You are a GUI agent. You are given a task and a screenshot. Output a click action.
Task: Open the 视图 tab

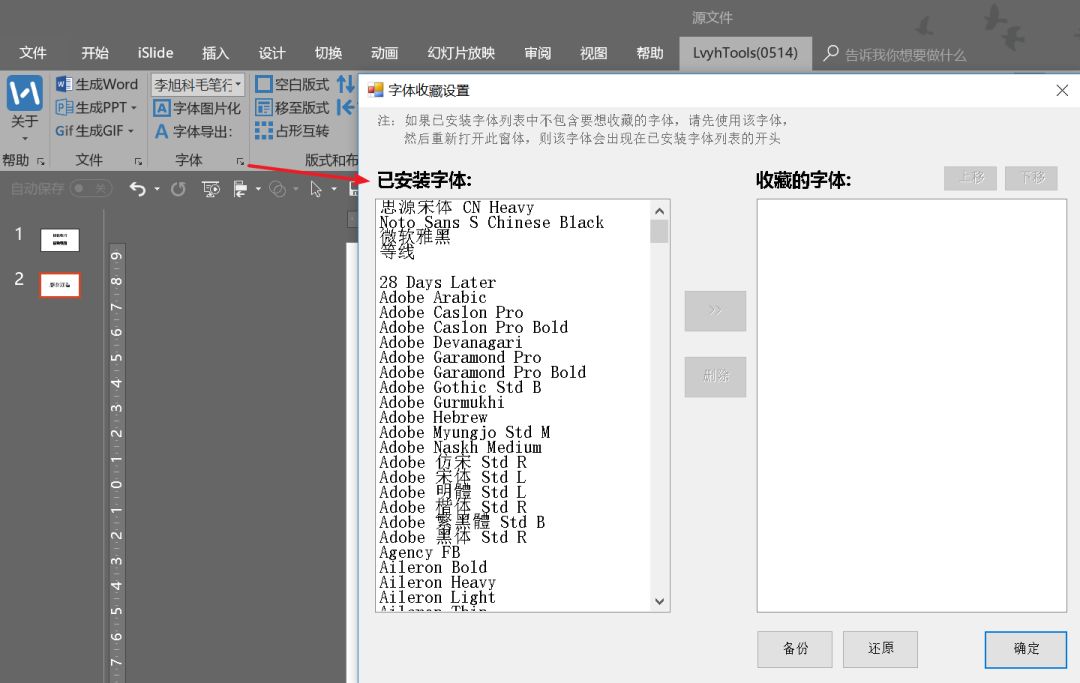594,53
